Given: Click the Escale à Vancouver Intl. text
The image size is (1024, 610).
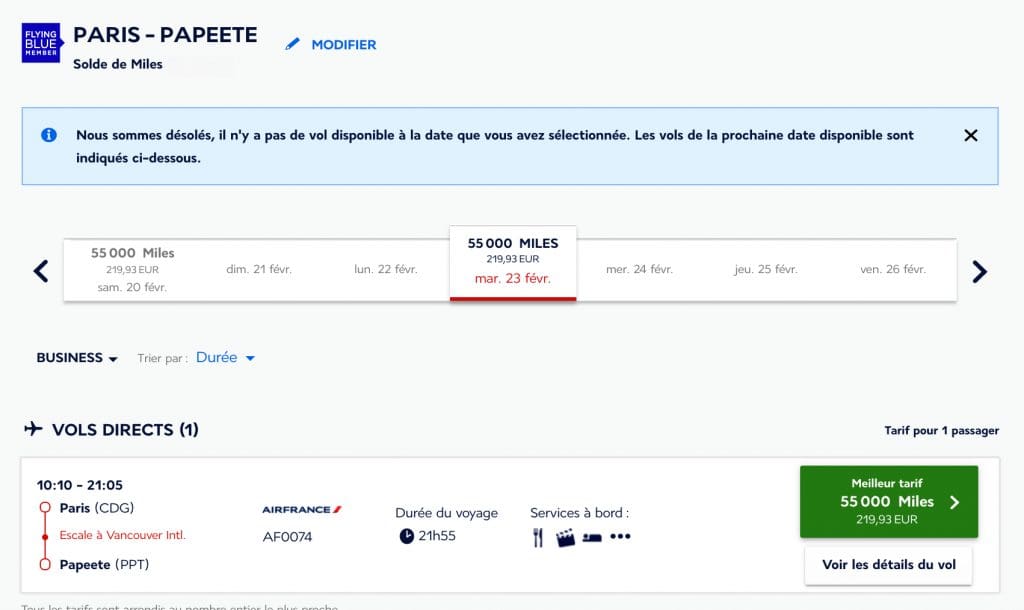Looking at the screenshot, I should tap(122, 535).
